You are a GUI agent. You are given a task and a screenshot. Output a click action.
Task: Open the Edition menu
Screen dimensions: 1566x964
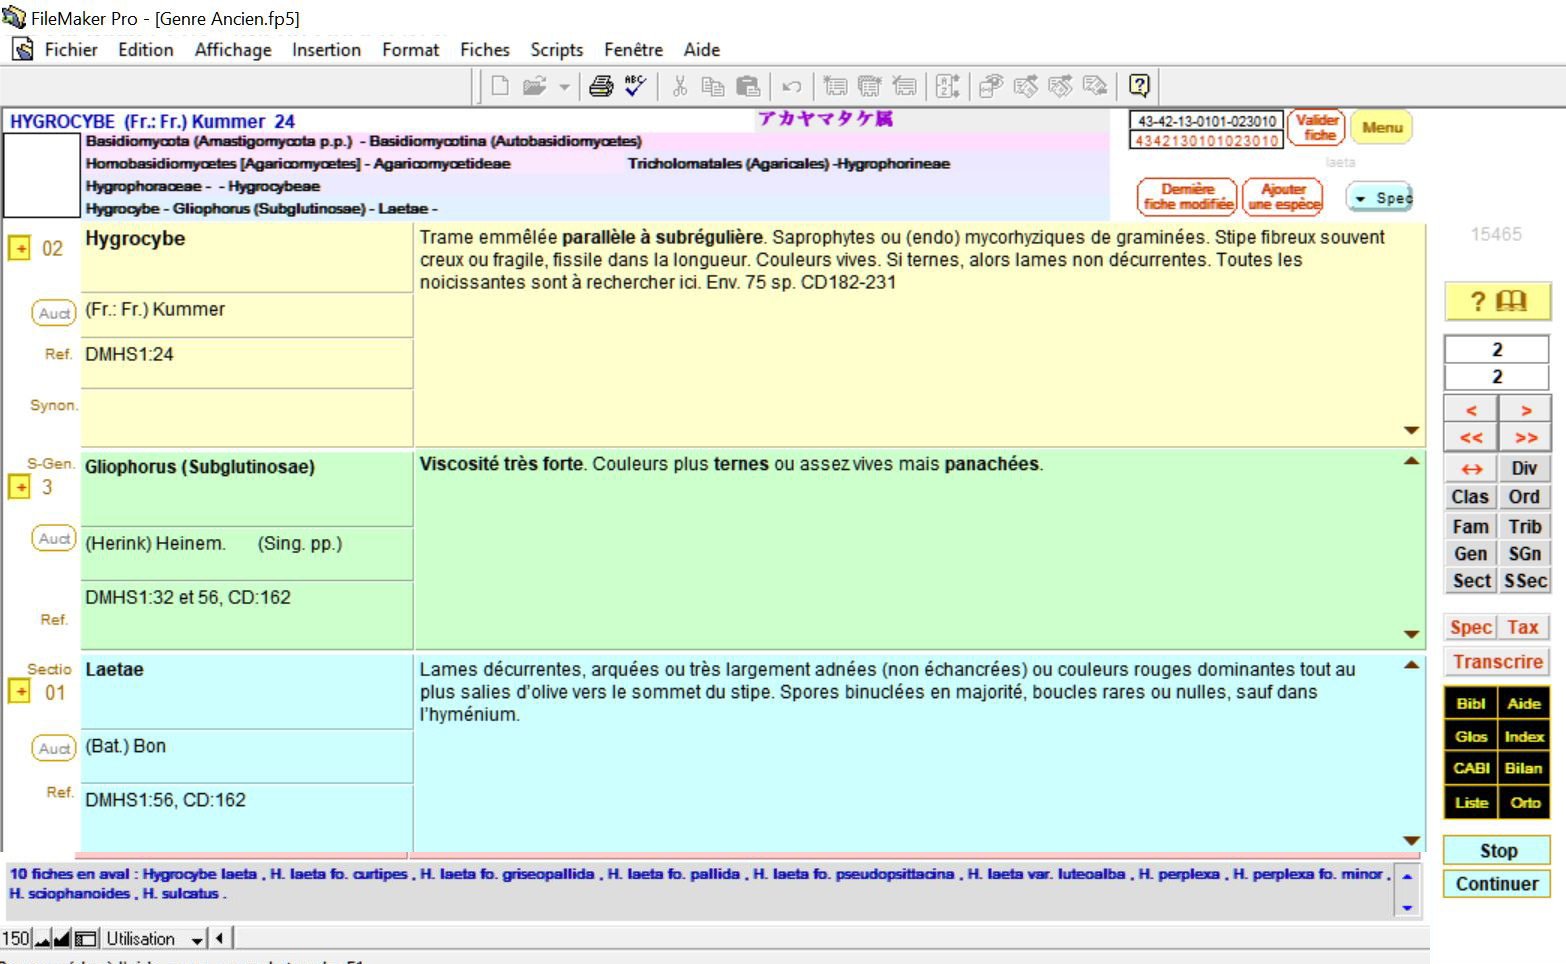pyautogui.click(x=146, y=50)
